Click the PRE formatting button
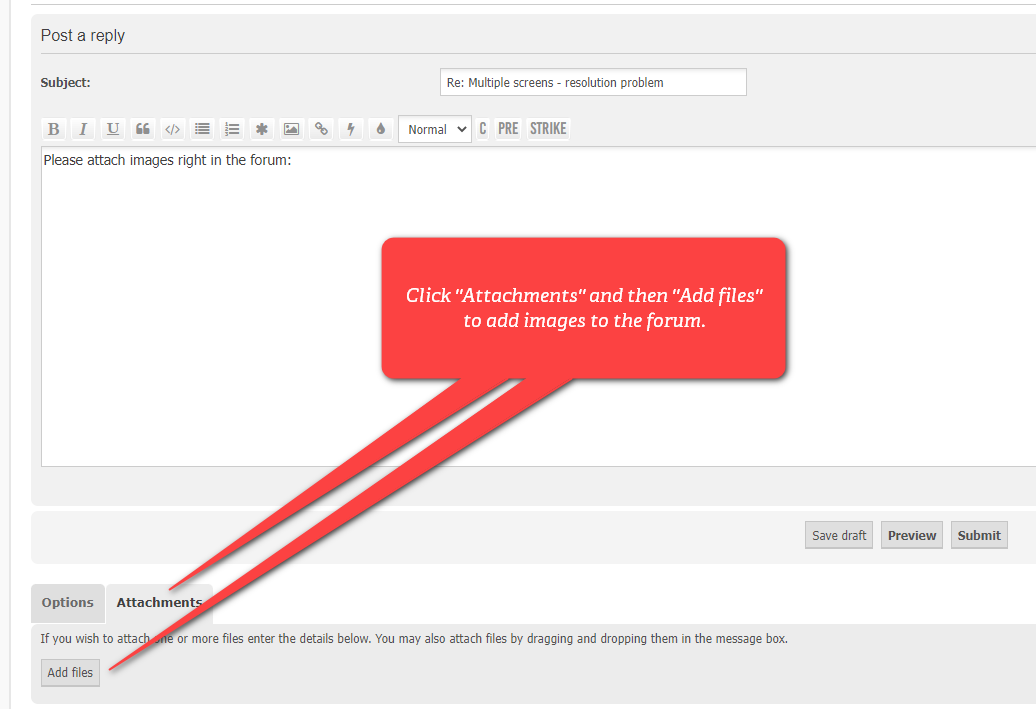The image size is (1036, 709). pos(508,129)
